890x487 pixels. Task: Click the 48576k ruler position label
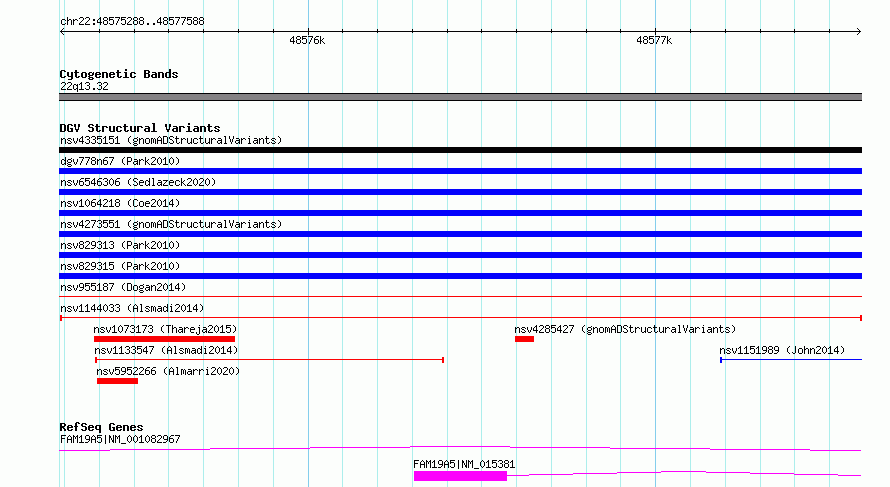pyautogui.click(x=307, y=40)
